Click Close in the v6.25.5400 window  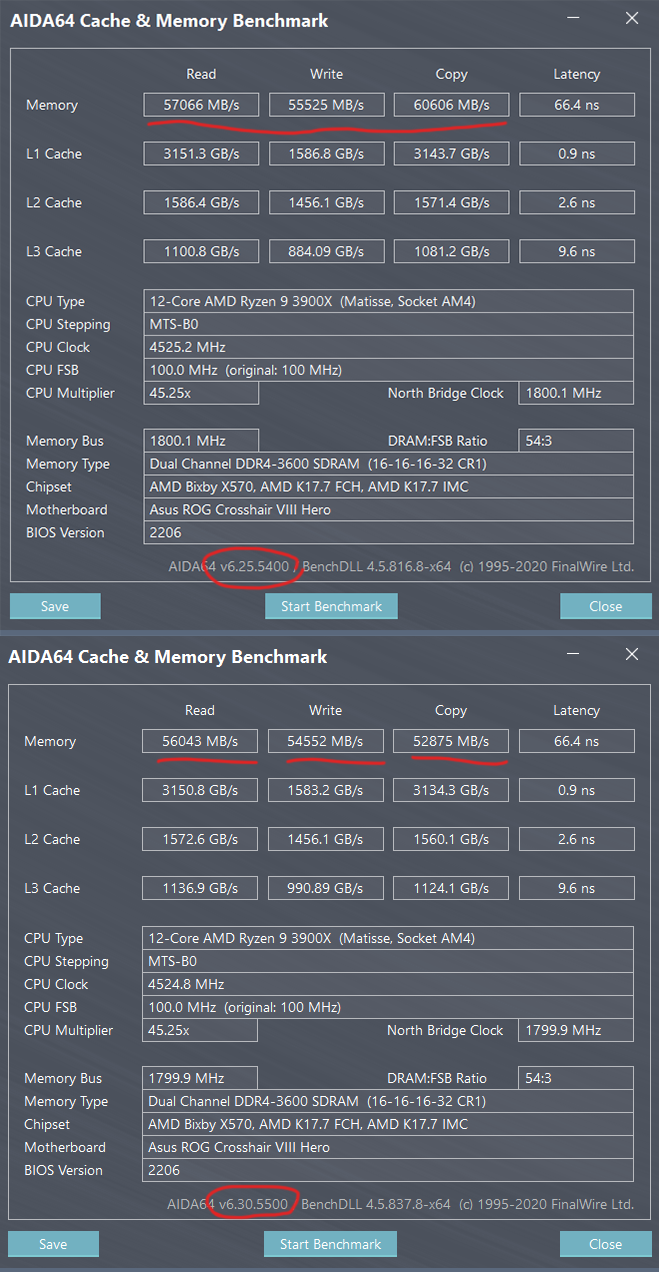pos(606,606)
